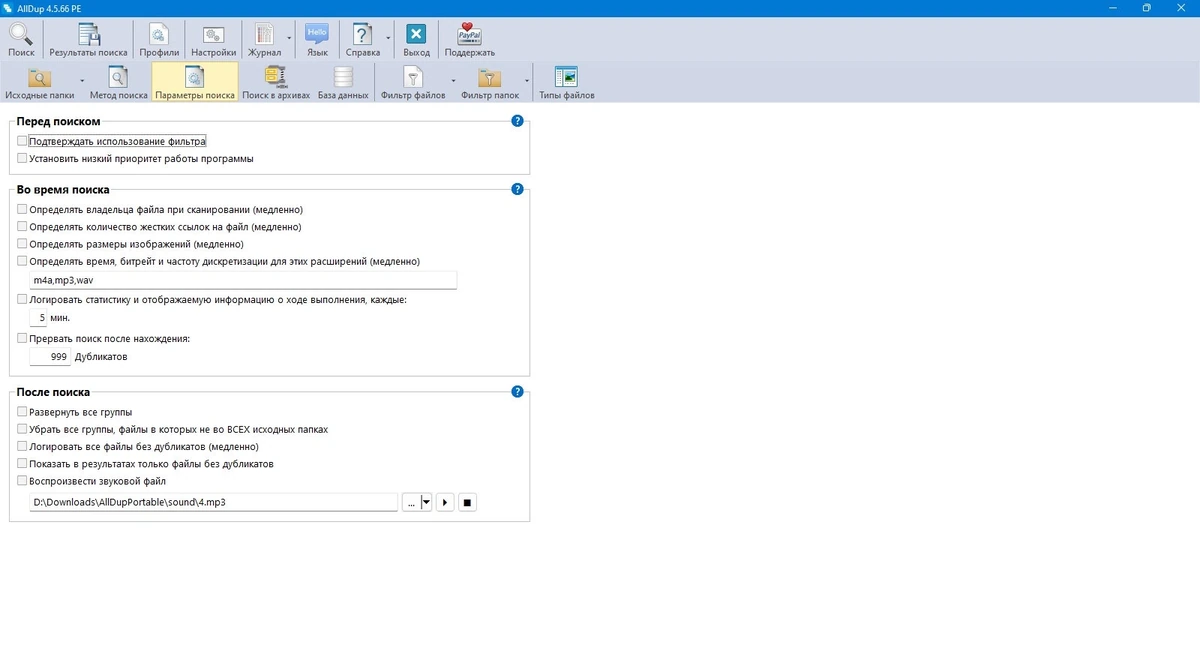1200x645 pixels.
Task: Open dropdown arrow next to sound file browse button
Action: click(x=426, y=502)
